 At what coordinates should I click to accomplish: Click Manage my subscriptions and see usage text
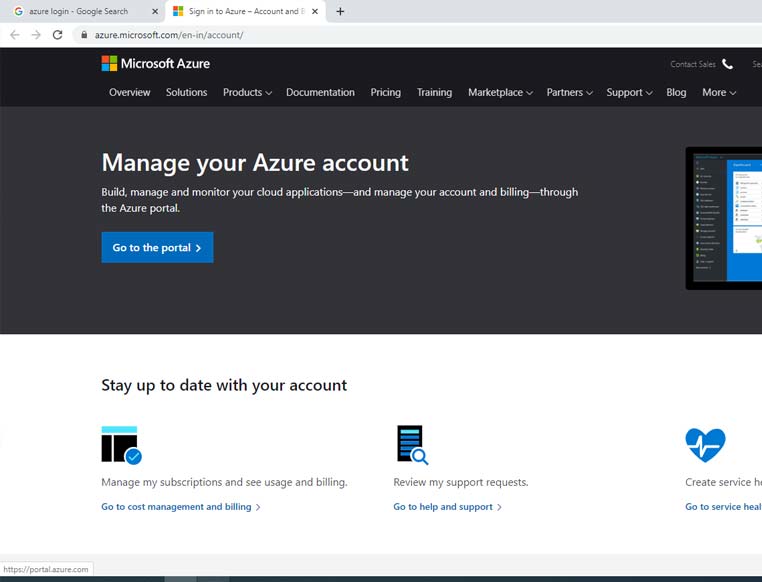point(225,482)
